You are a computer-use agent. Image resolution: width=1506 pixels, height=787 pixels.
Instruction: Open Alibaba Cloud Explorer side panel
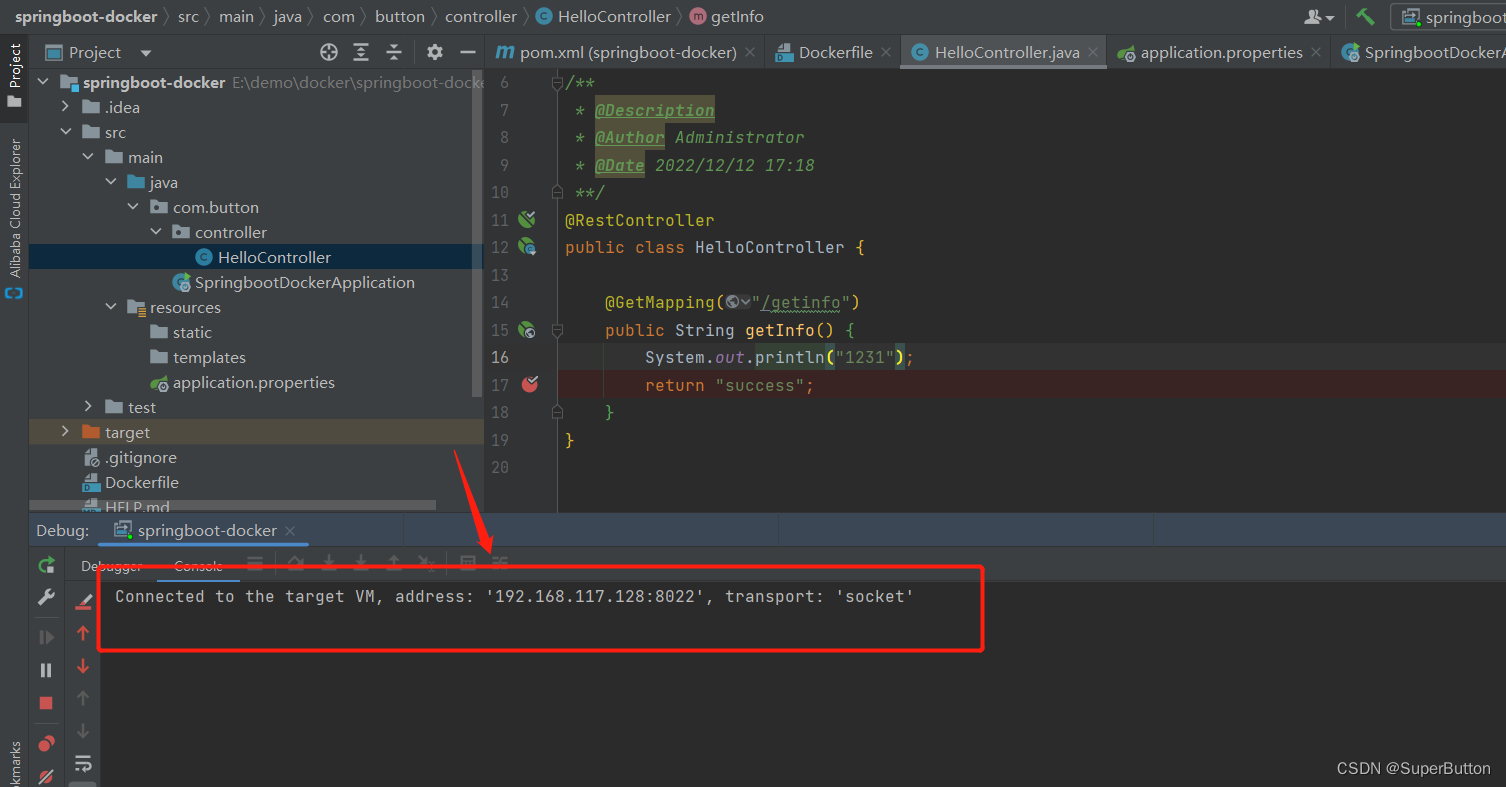pyautogui.click(x=14, y=207)
